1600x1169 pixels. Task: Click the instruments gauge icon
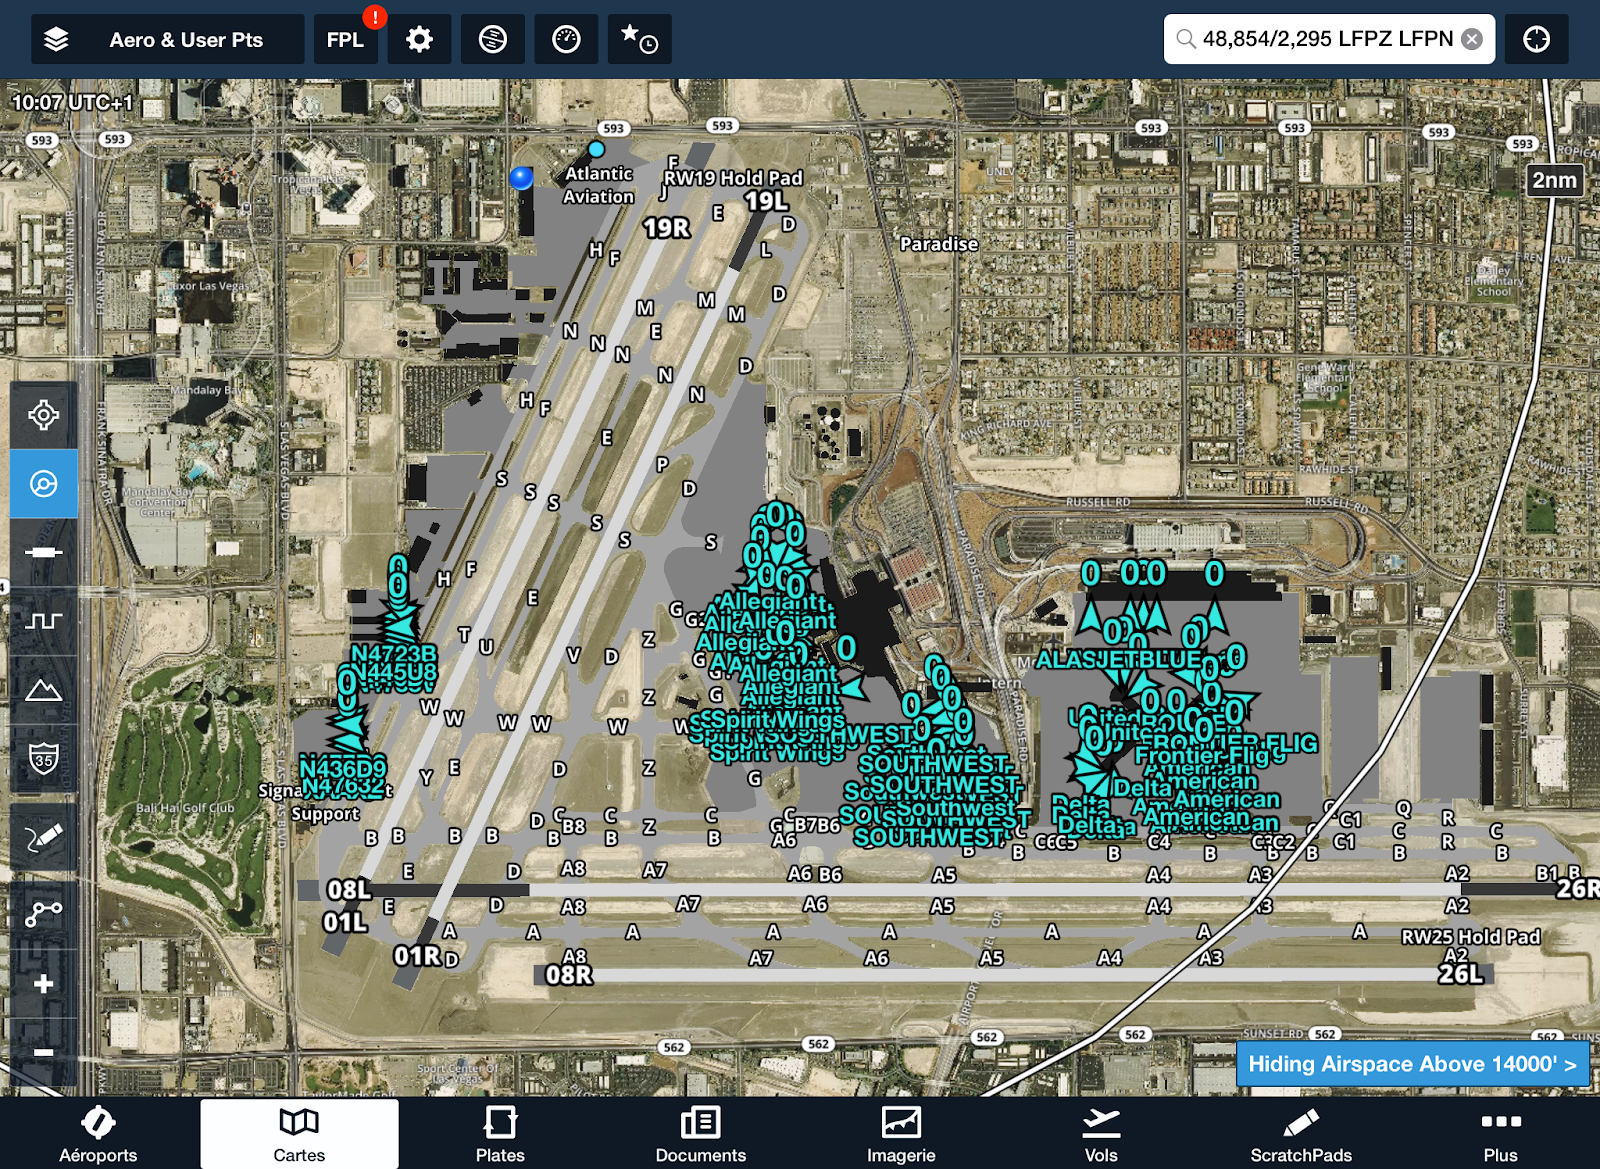pos(566,39)
